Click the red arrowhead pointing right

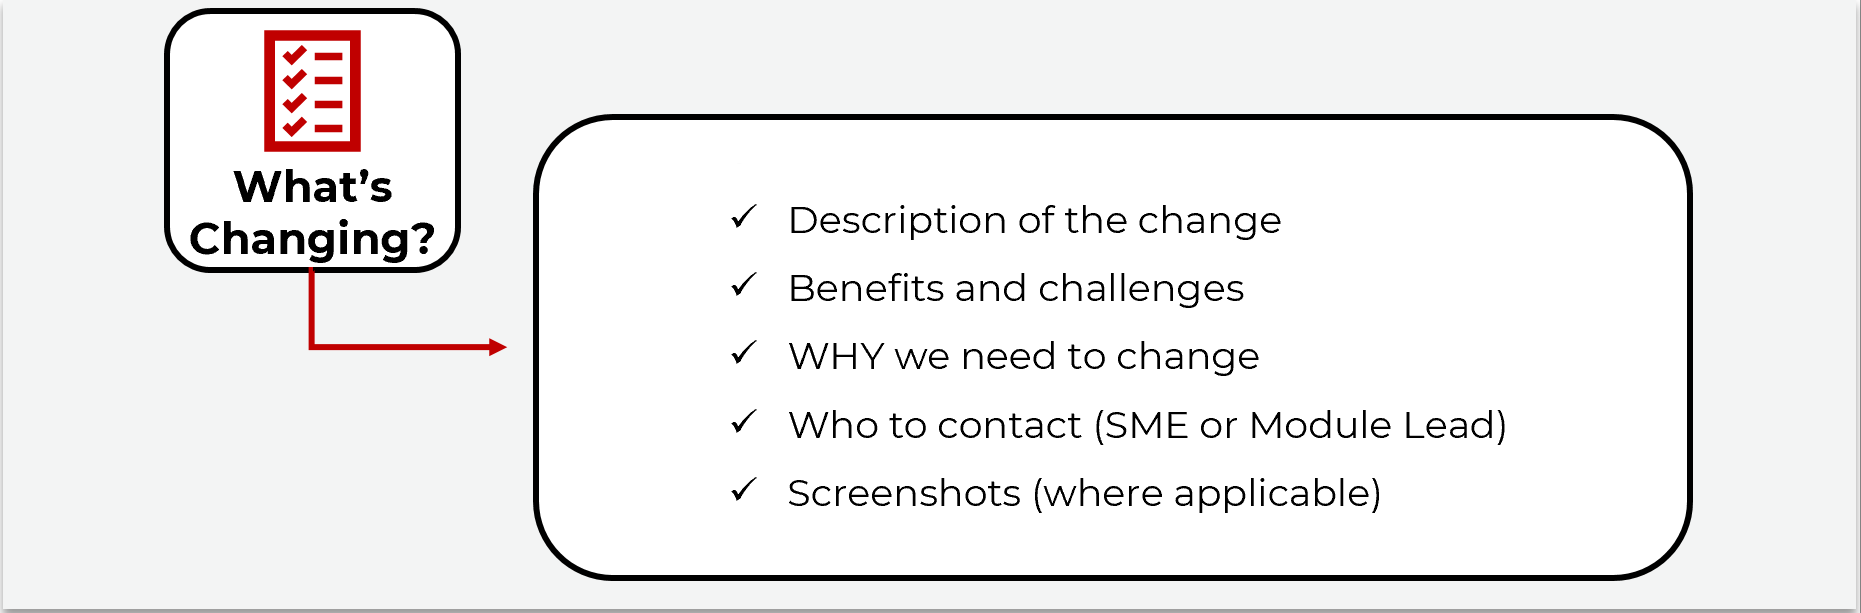[x=497, y=347]
